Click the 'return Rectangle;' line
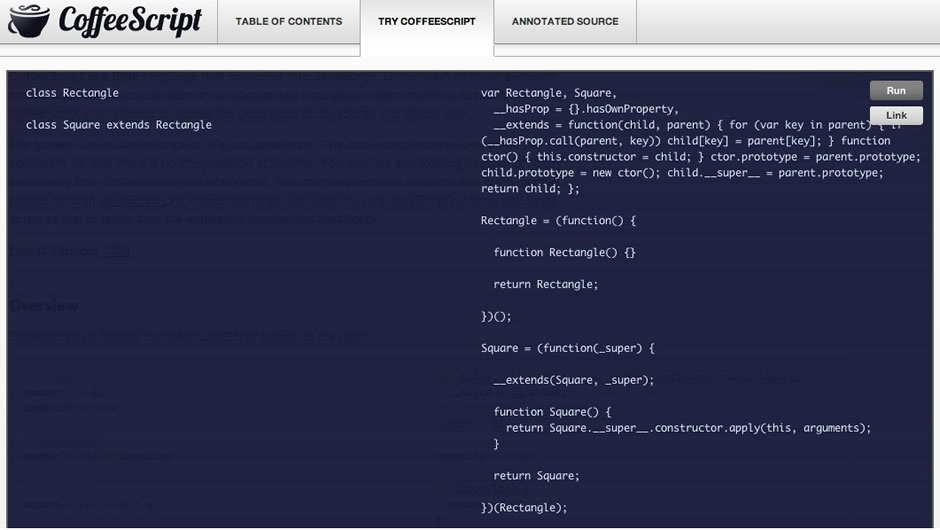The image size is (940, 530). (x=546, y=284)
